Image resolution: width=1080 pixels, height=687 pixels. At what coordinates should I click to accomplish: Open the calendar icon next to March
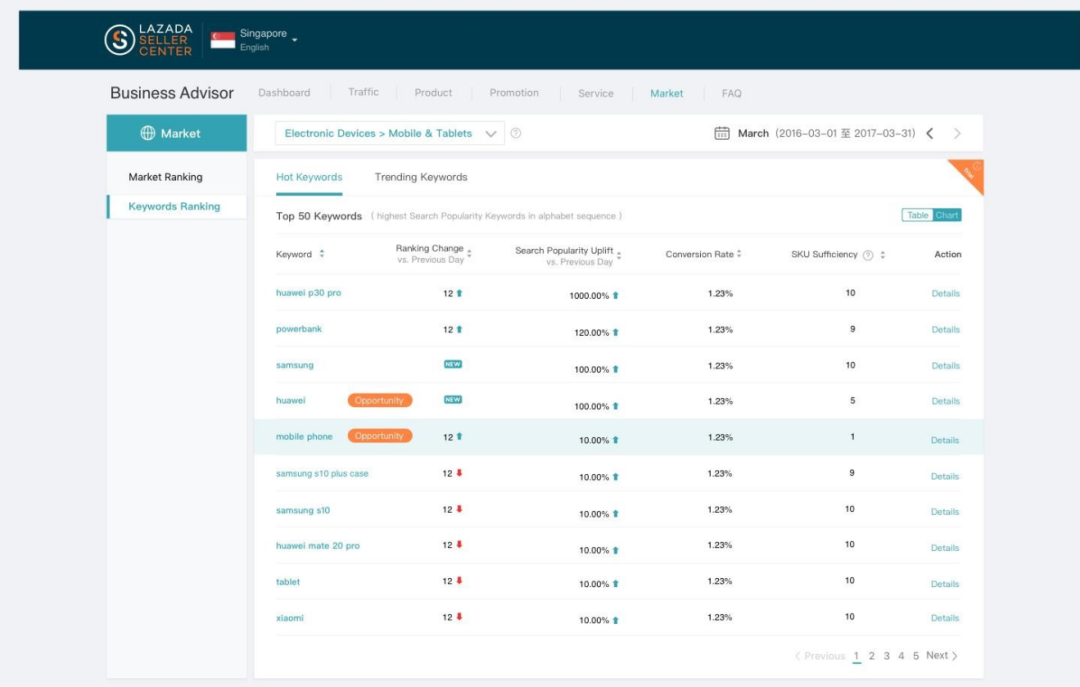pos(722,133)
